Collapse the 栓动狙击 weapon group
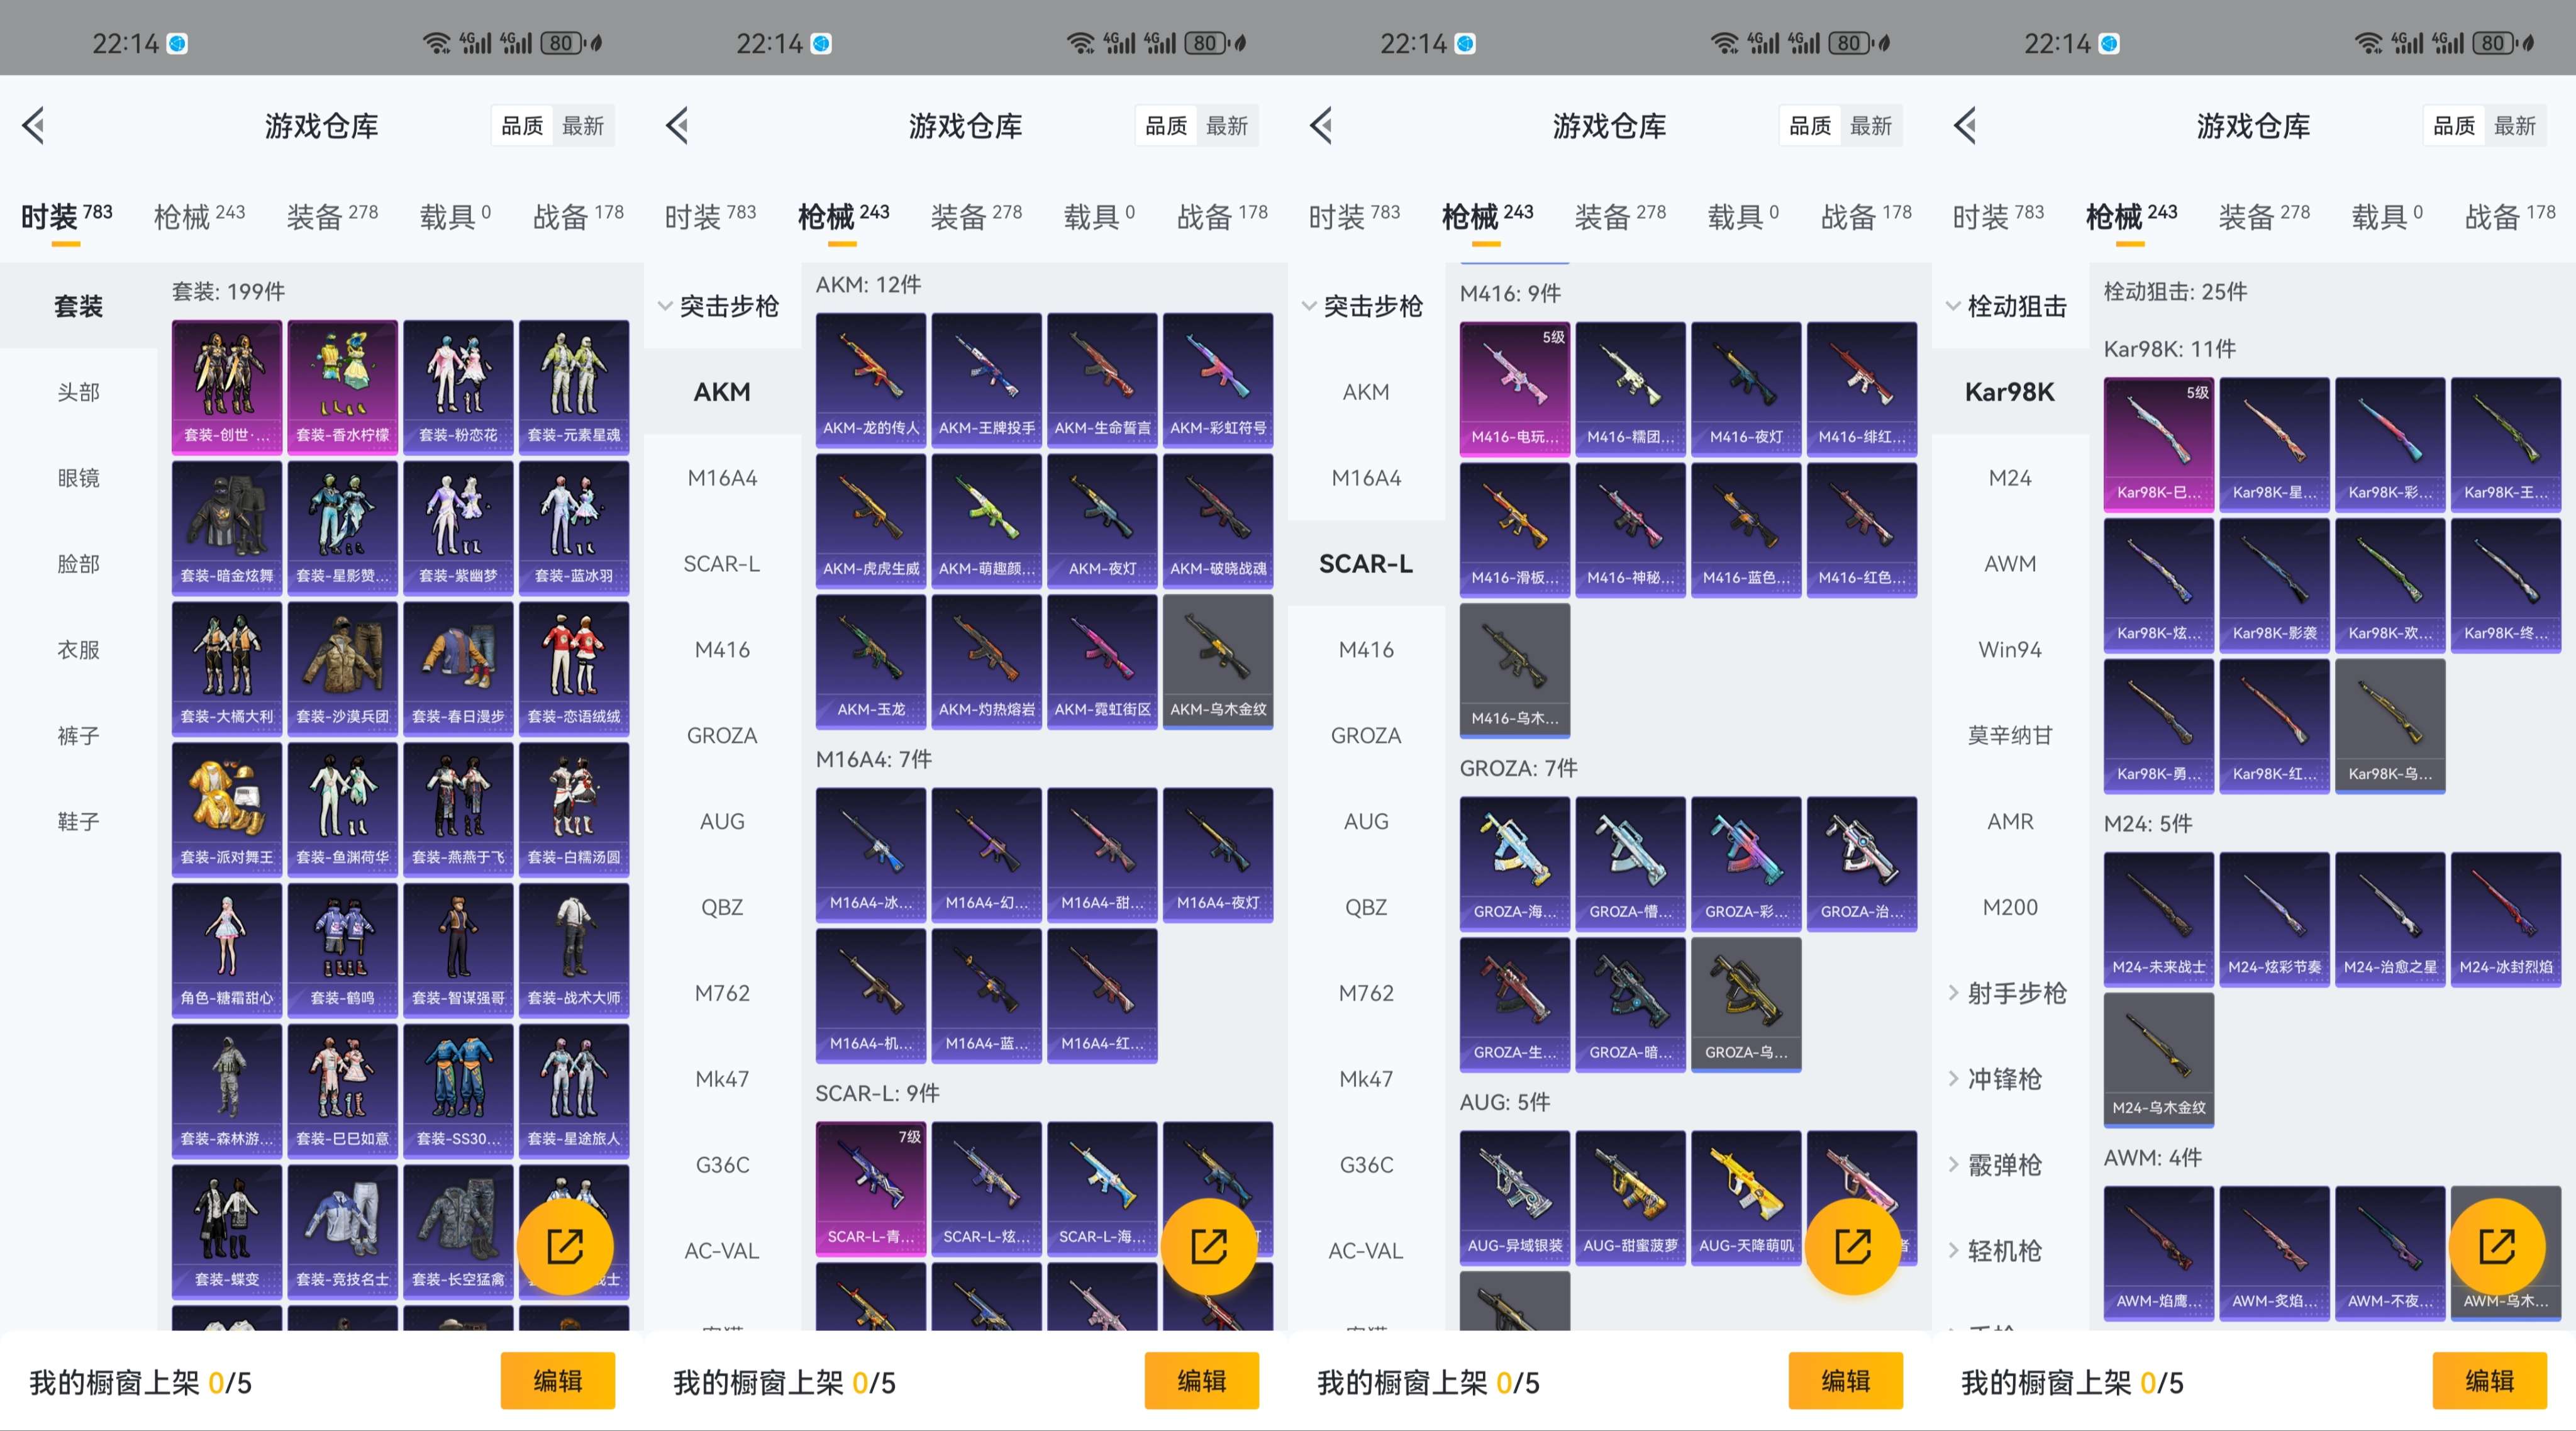Viewport: 2576px width, 1431px height. point(2009,306)
